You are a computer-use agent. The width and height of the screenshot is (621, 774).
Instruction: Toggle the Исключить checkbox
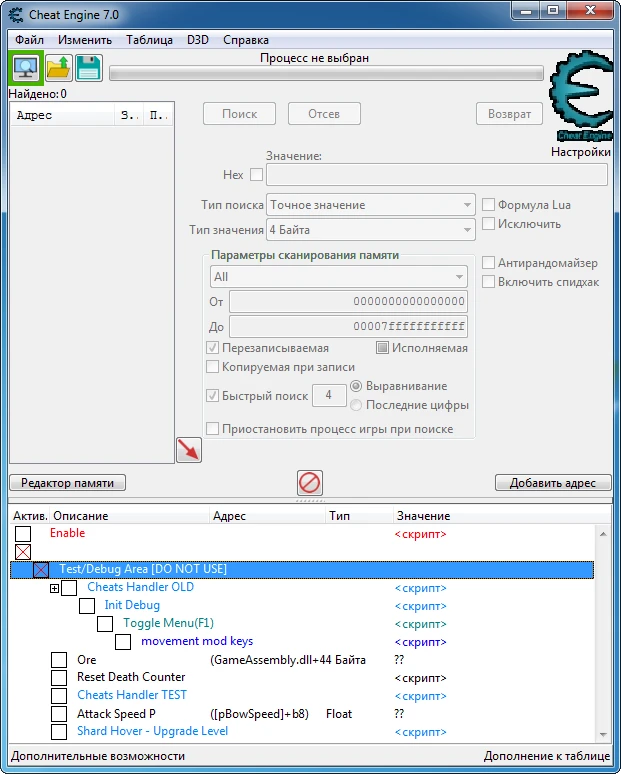coord(488,224)
